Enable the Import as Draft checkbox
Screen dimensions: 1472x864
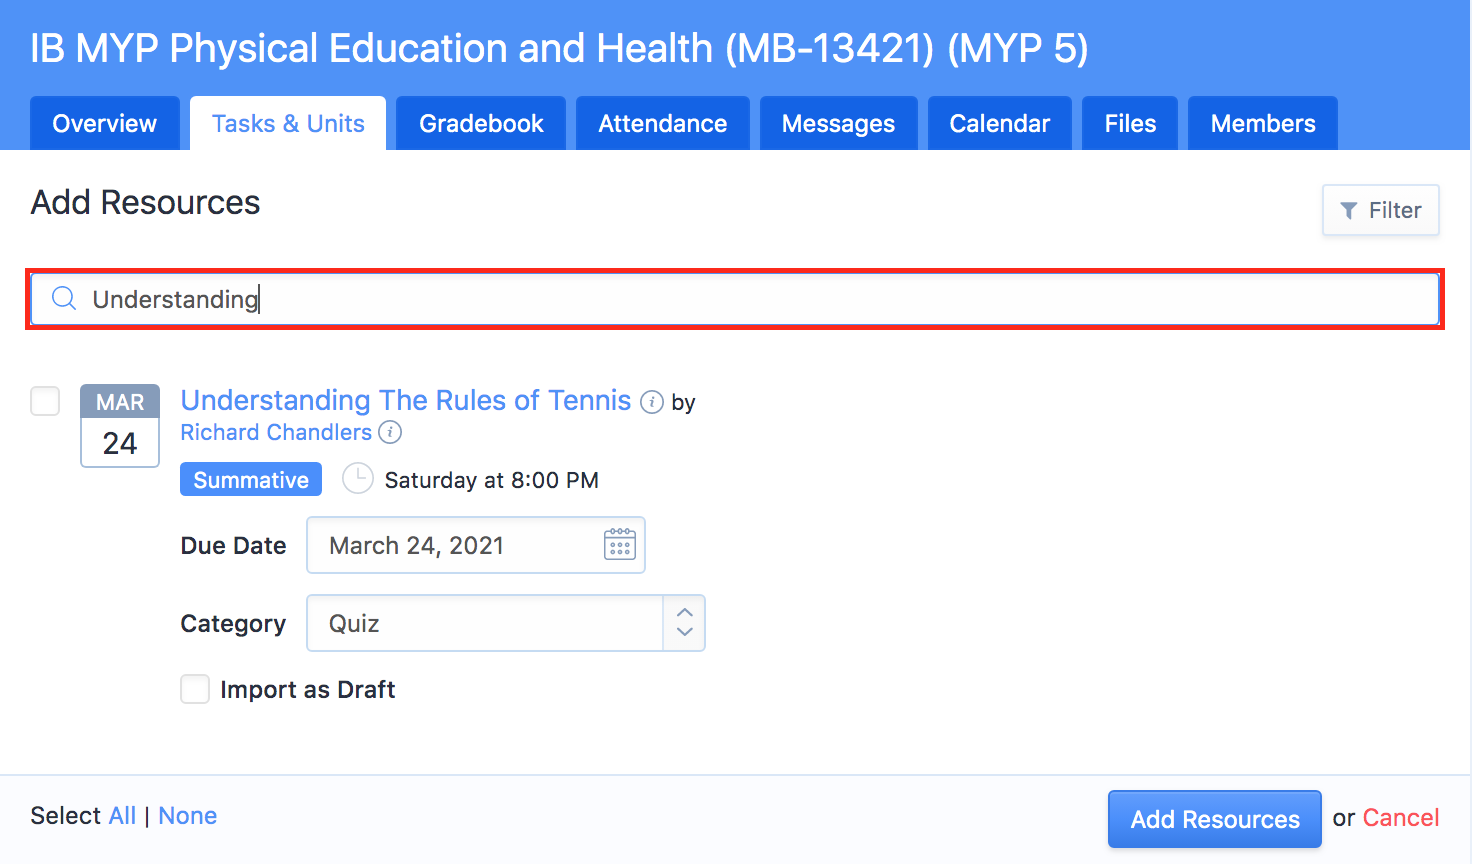(195, 689)
